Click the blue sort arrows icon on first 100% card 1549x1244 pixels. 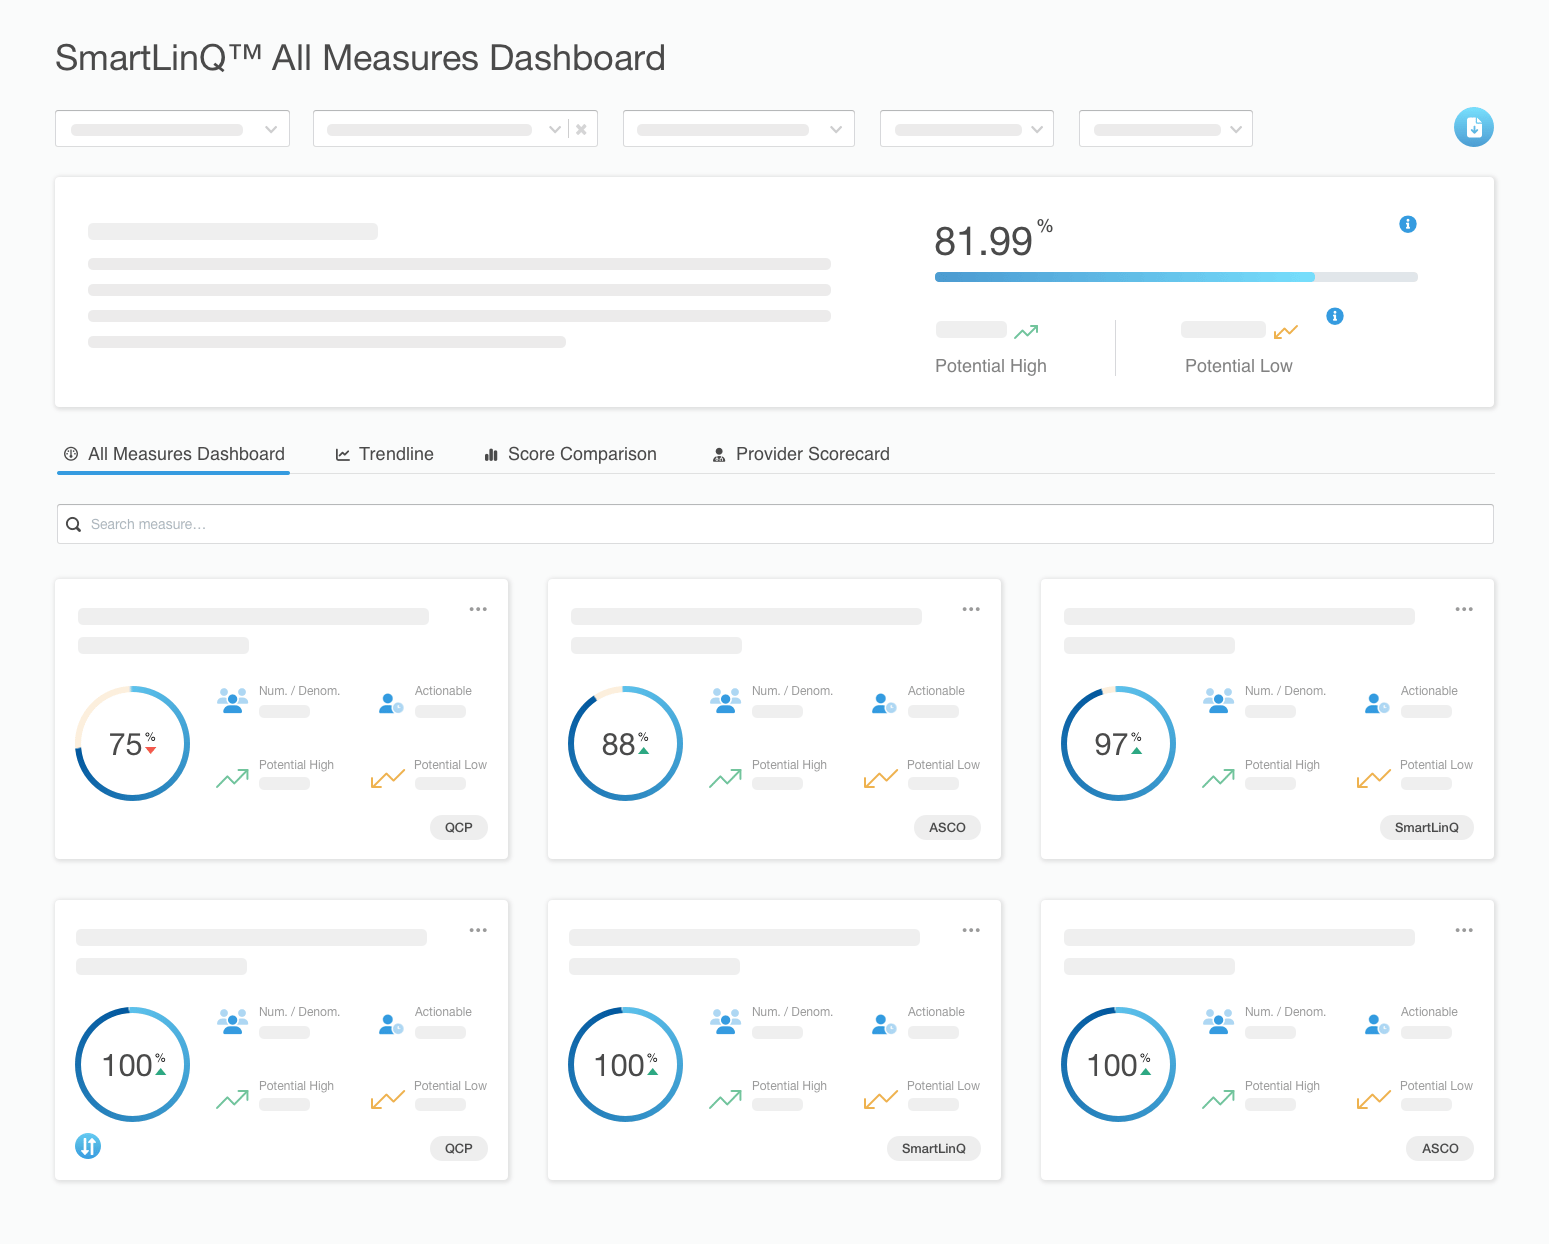coord(88,1146)
